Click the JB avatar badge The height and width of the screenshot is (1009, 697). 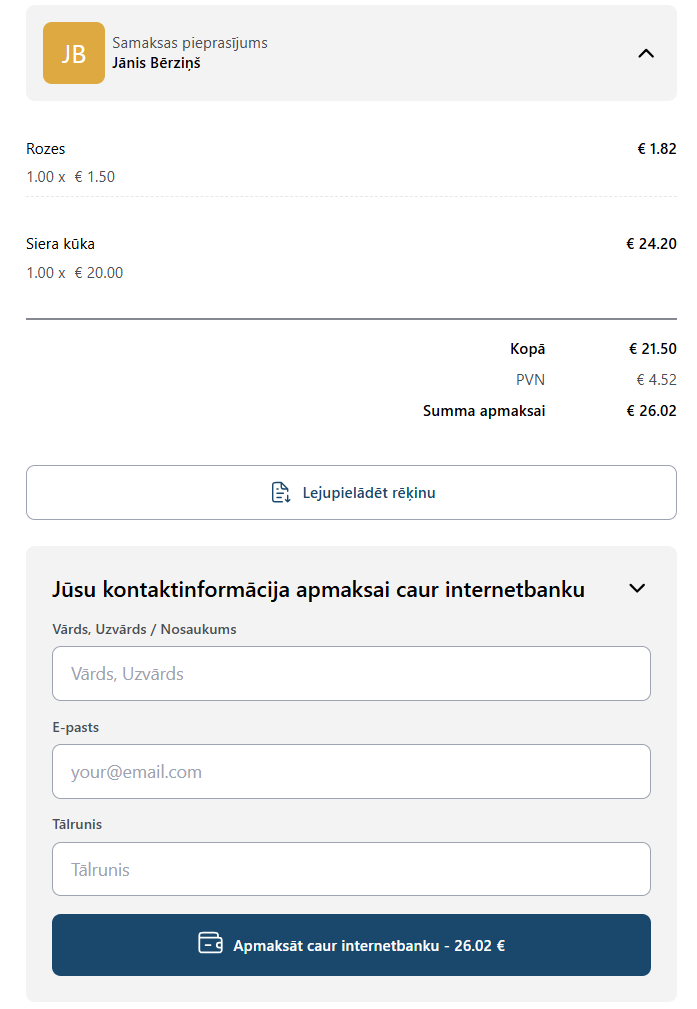pos(73,53)
